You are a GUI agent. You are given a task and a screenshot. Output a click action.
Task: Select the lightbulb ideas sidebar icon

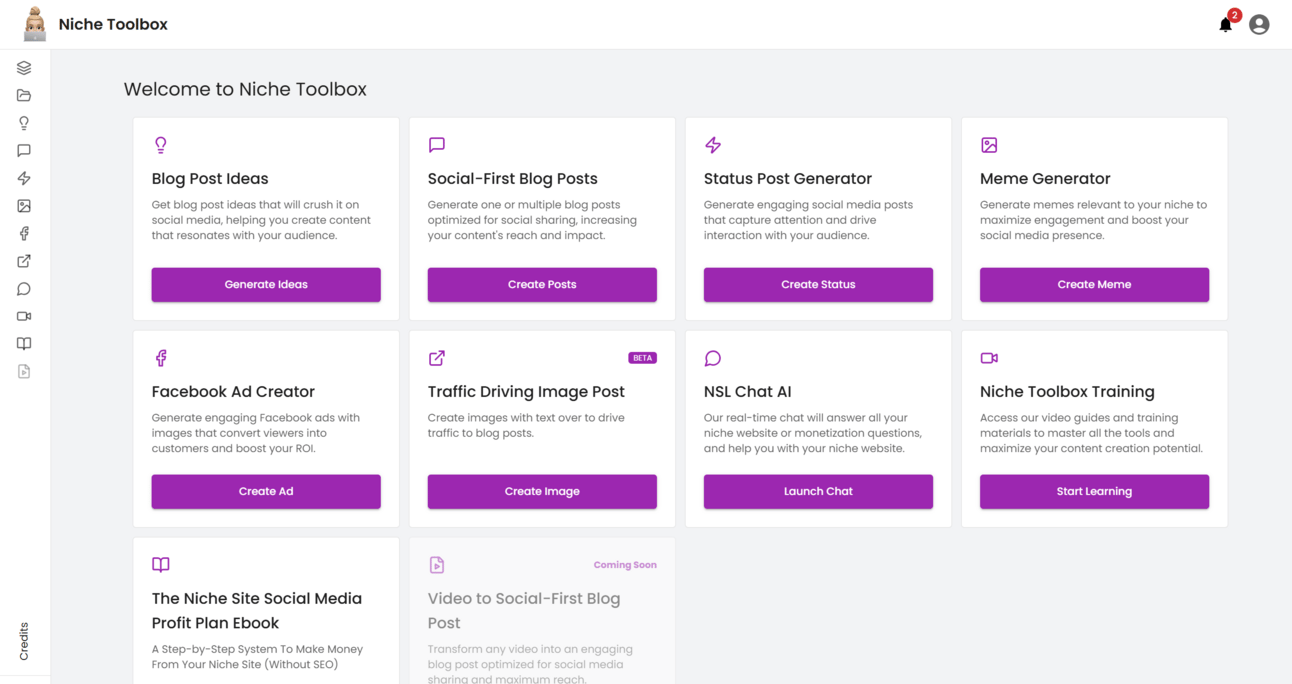coord(24,123)
